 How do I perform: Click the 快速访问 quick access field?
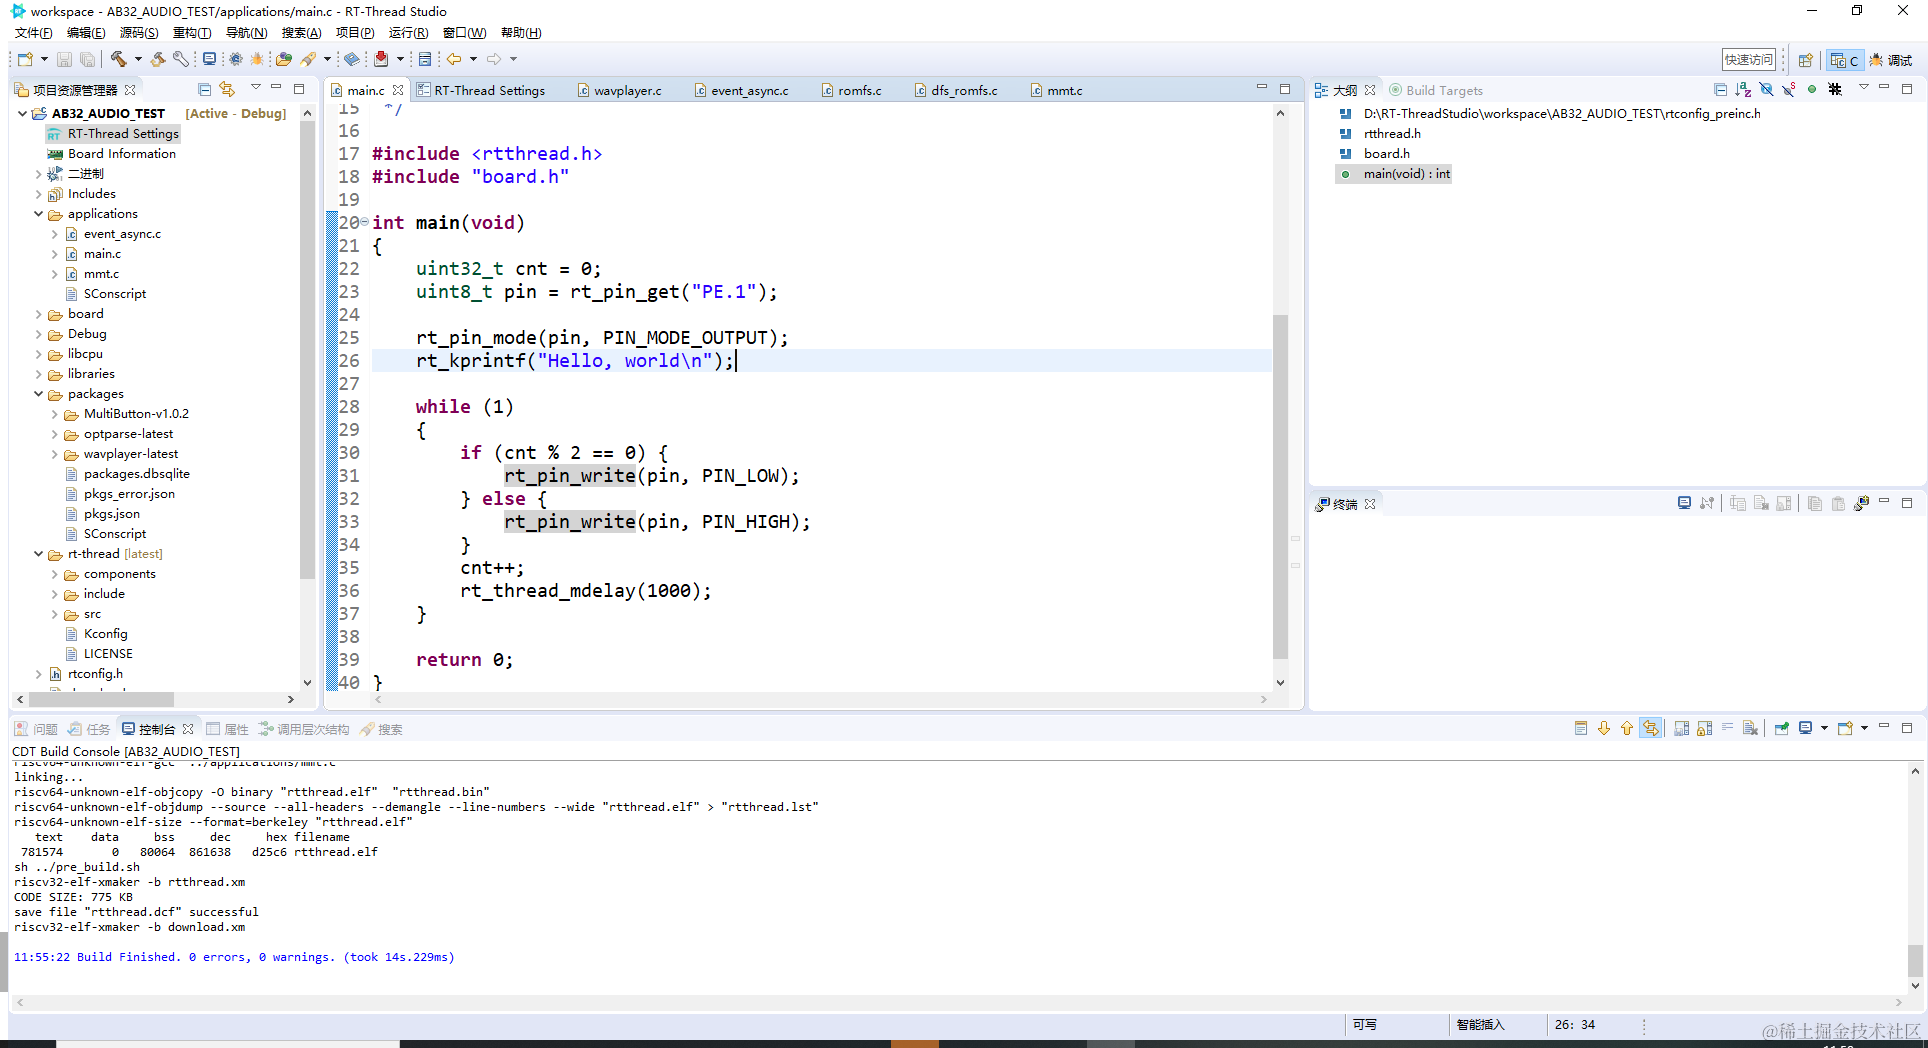(1748, 60)
